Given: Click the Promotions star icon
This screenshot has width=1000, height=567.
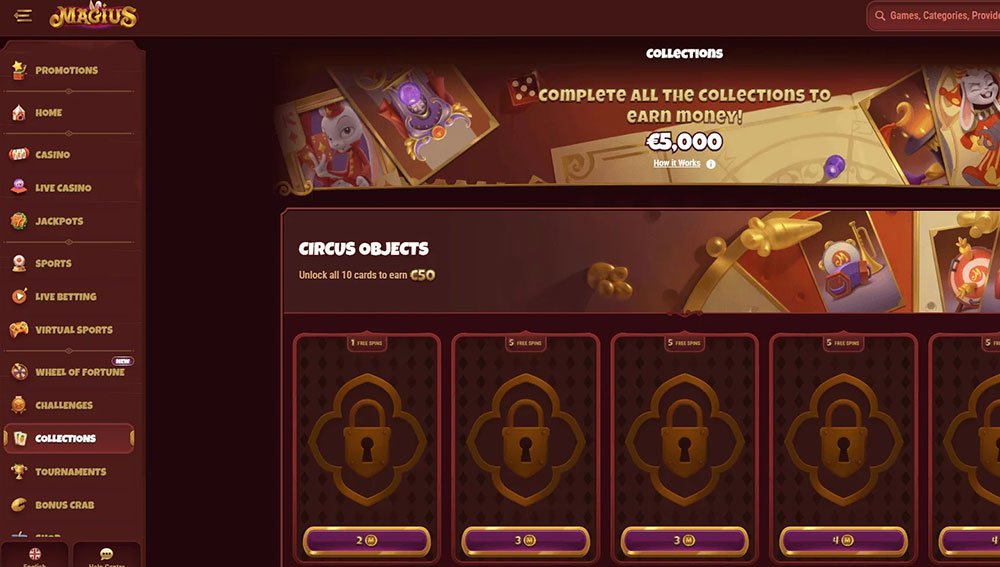Looking at the screenshot, I should tap(19, 70).
